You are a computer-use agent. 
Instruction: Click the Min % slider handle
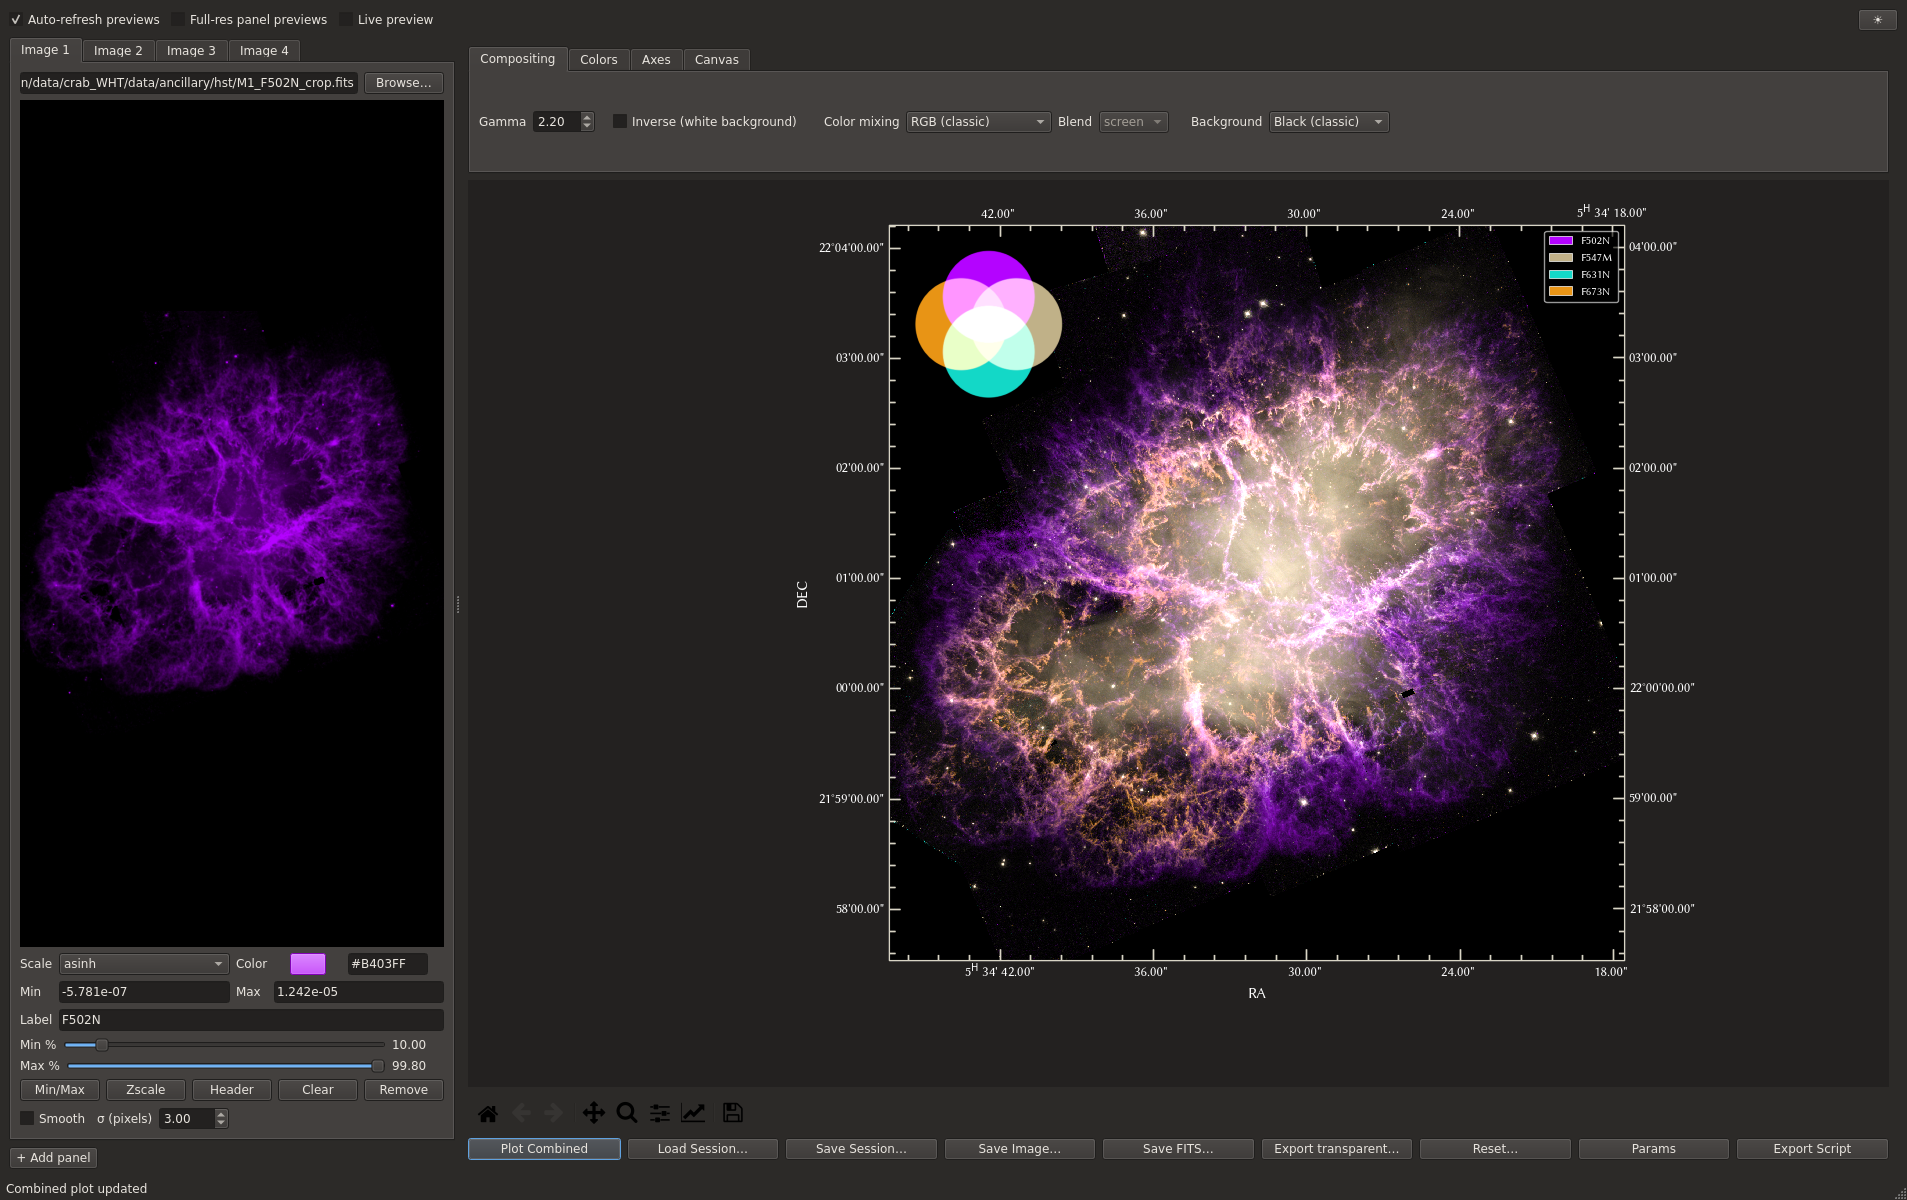coord(101,1045)
